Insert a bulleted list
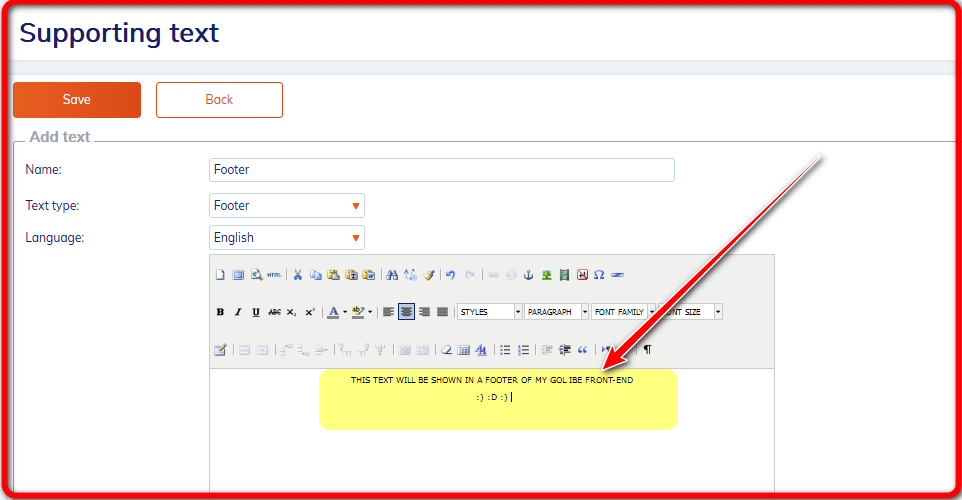Screen dimensions: 962x500 (505, 350)
